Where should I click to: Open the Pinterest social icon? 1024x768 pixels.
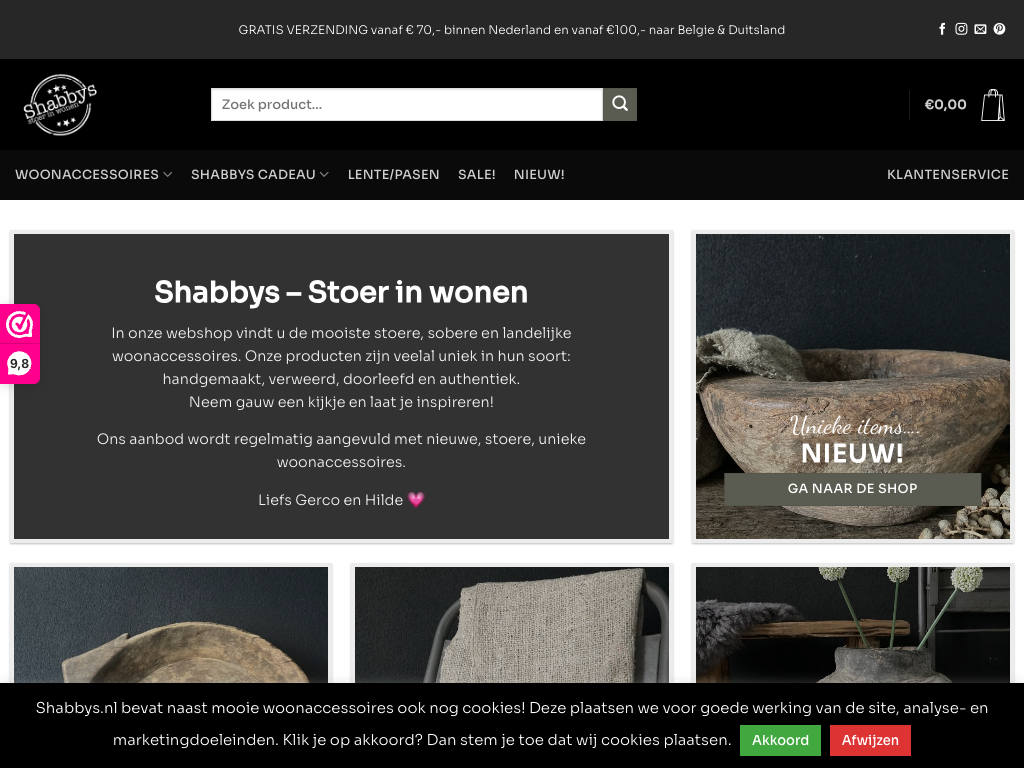[x=999, y=29]
